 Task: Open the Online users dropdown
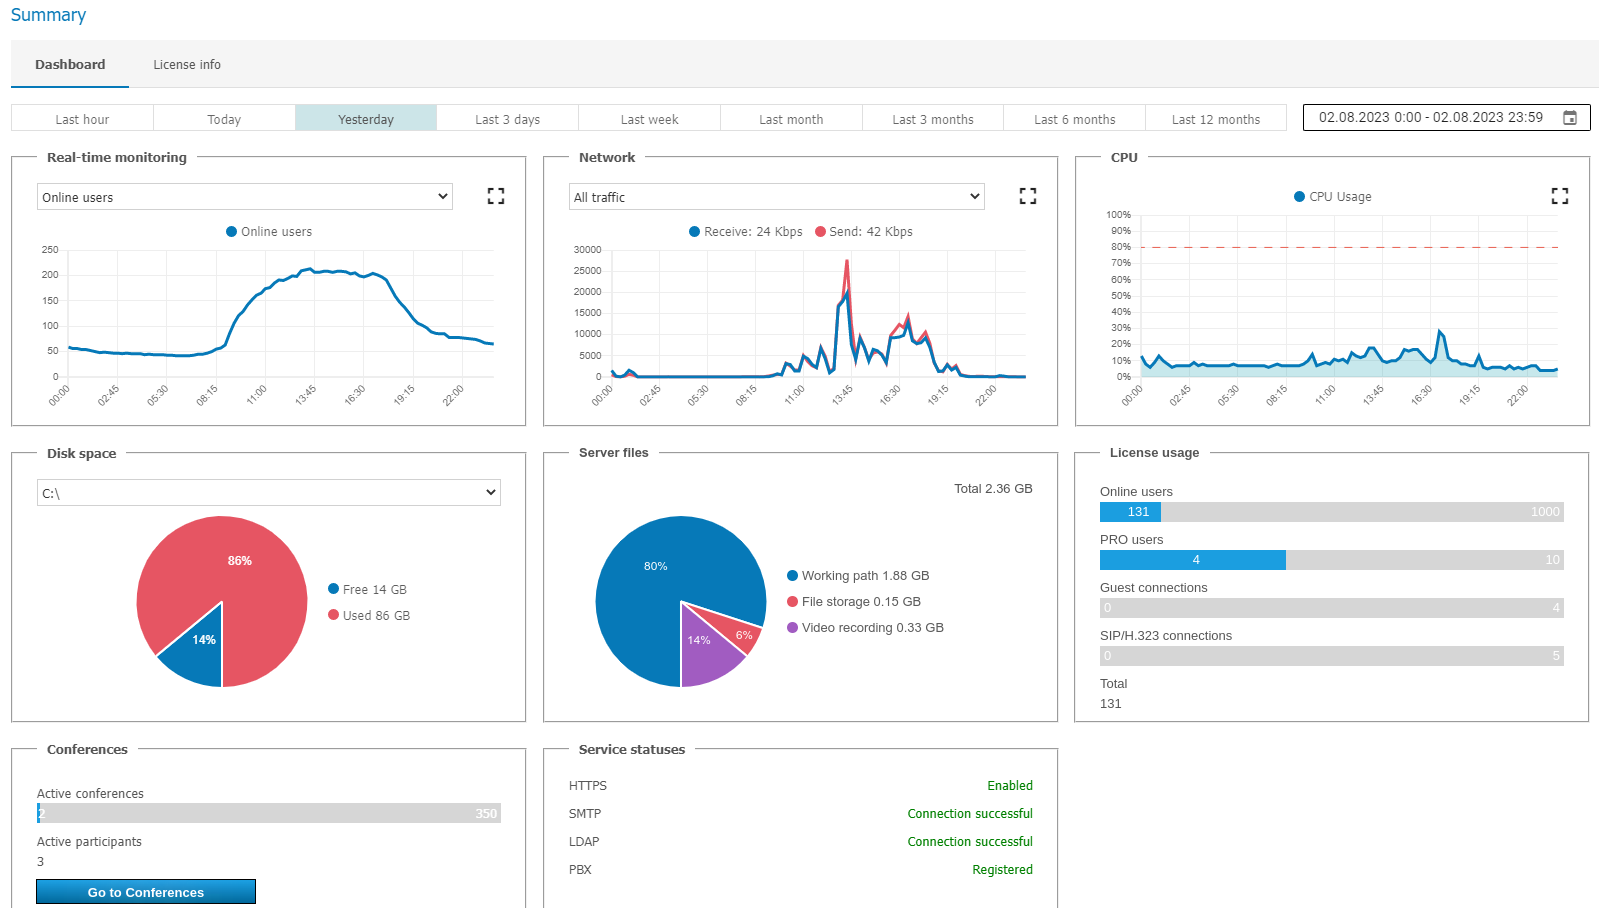245,197
